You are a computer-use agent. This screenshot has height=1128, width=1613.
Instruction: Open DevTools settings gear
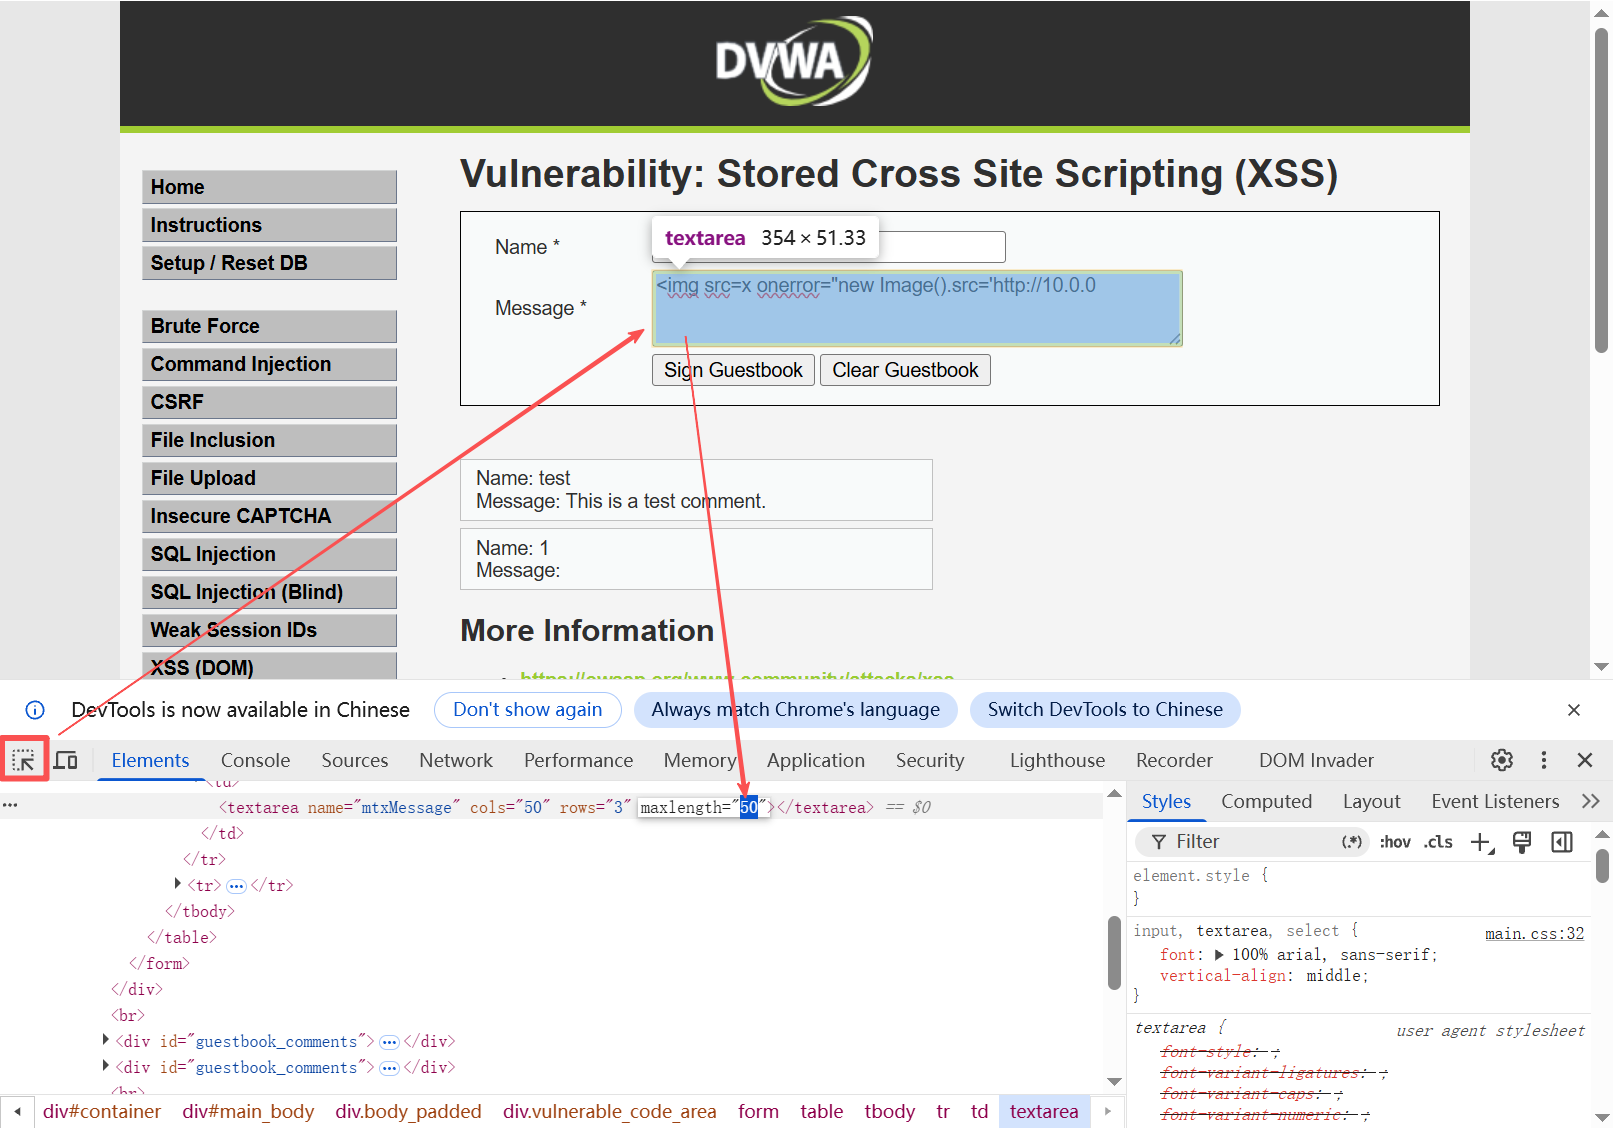[x=1502, y=760]
